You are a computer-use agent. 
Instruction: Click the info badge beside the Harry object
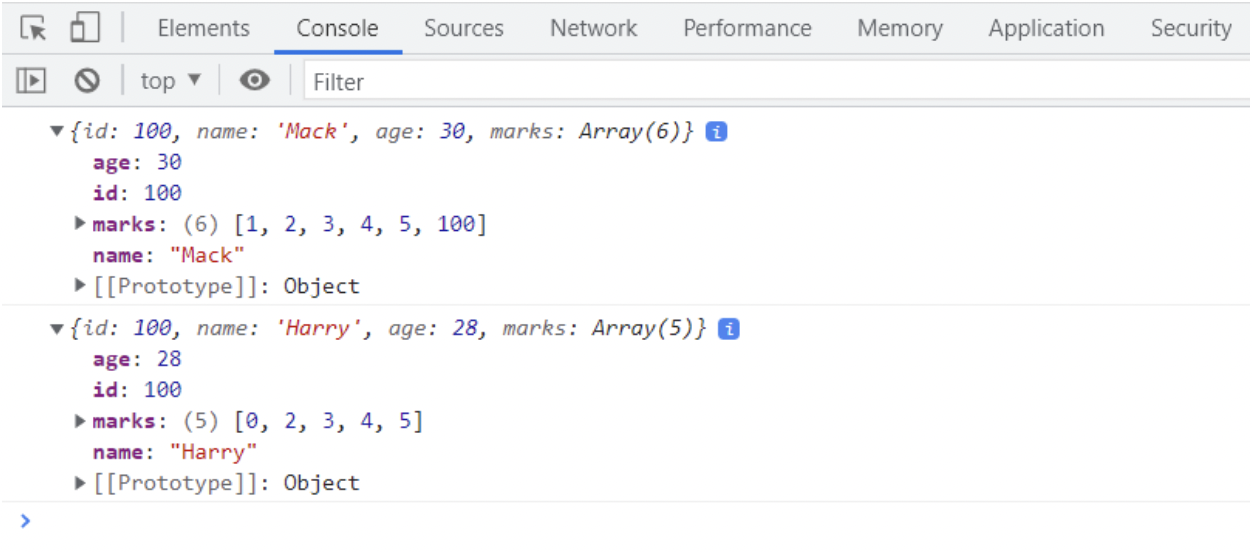point(729,329)
